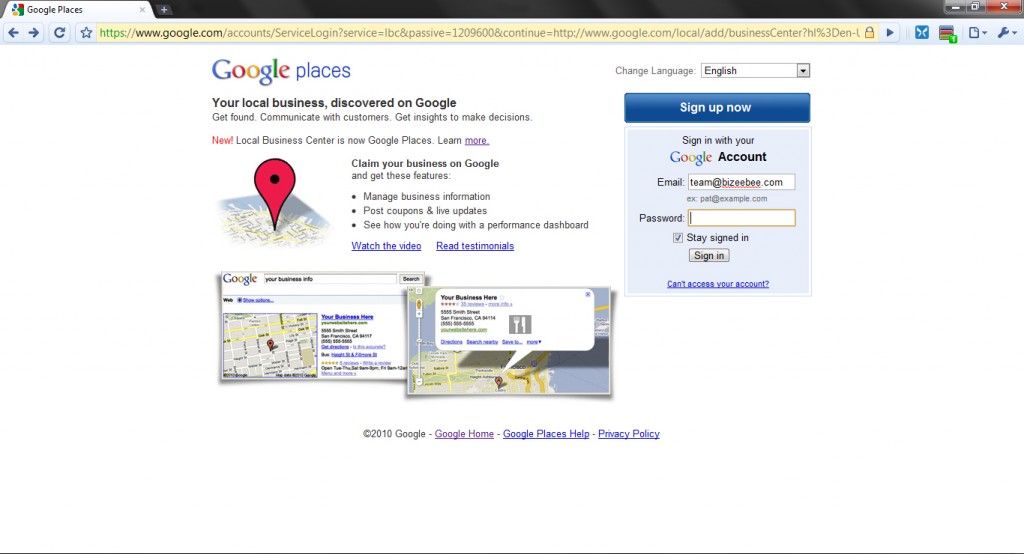
Task: Reload the page with the refresh icon
Action: [x=59, y=33]
